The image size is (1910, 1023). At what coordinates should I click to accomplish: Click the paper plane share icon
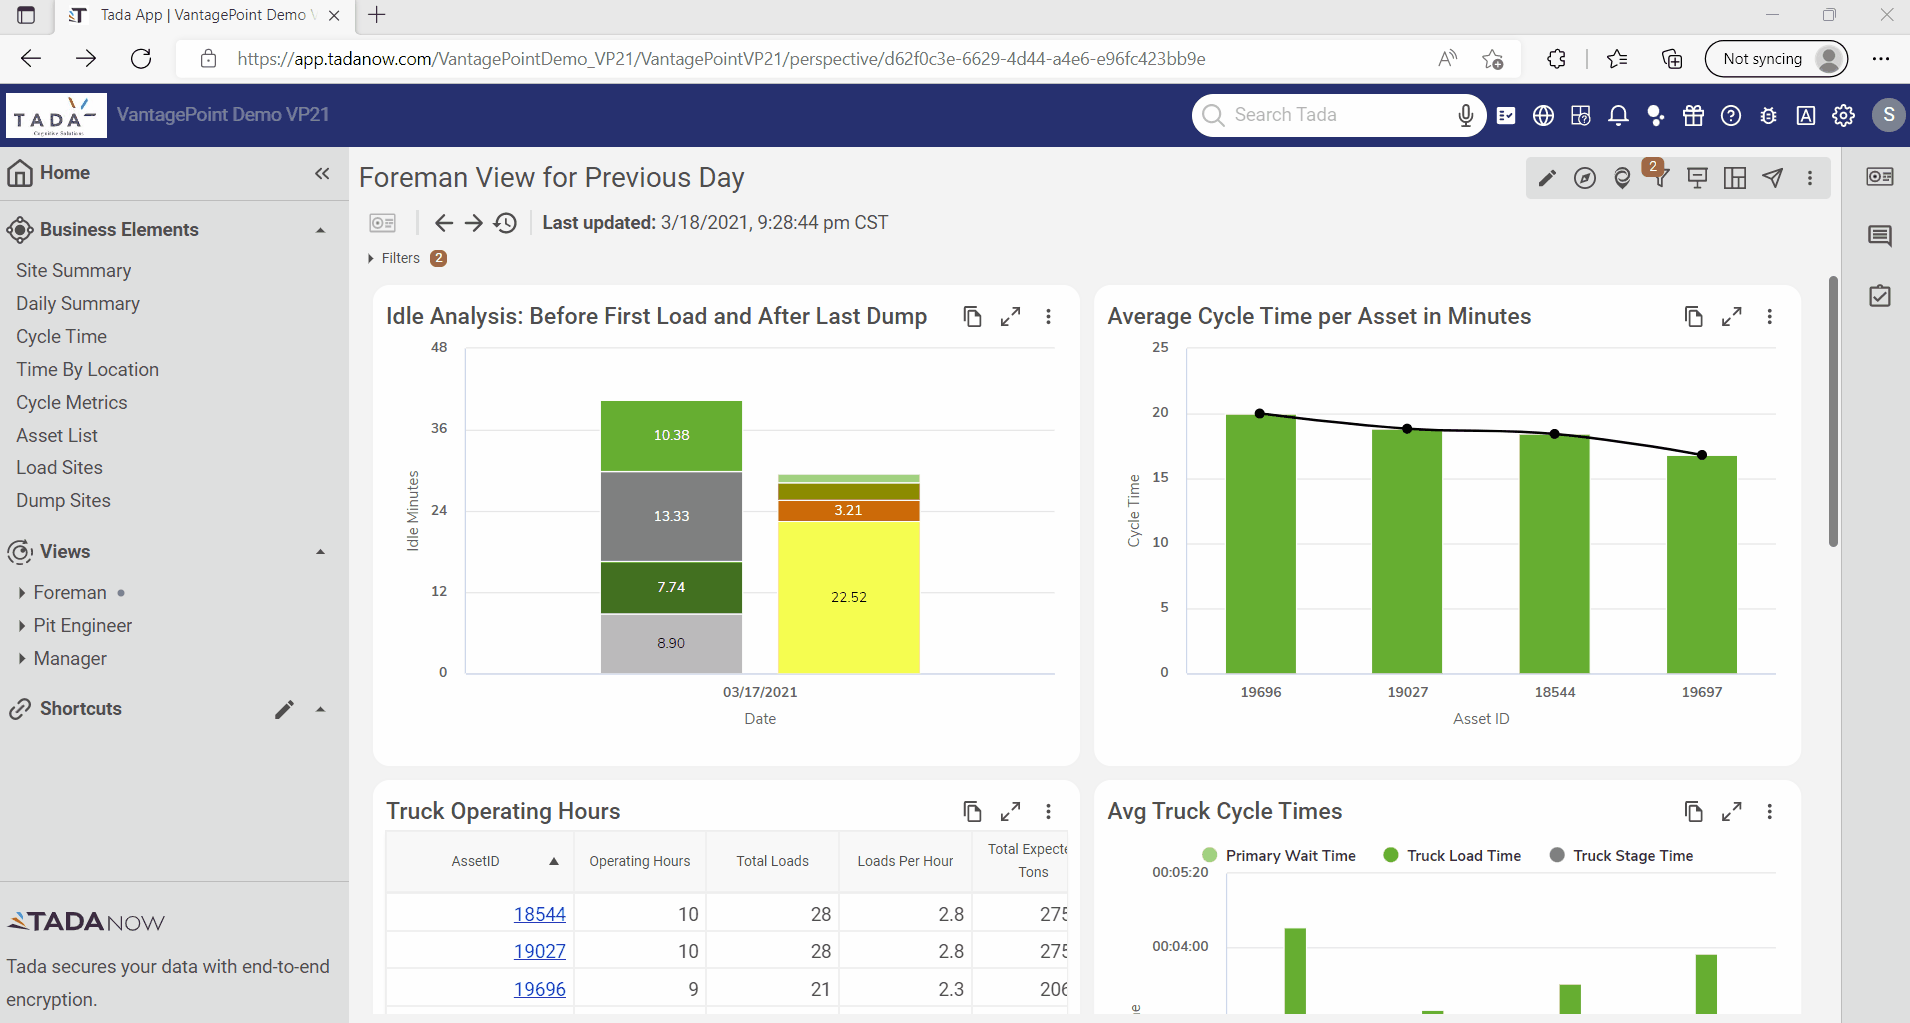coord(1773,178)
